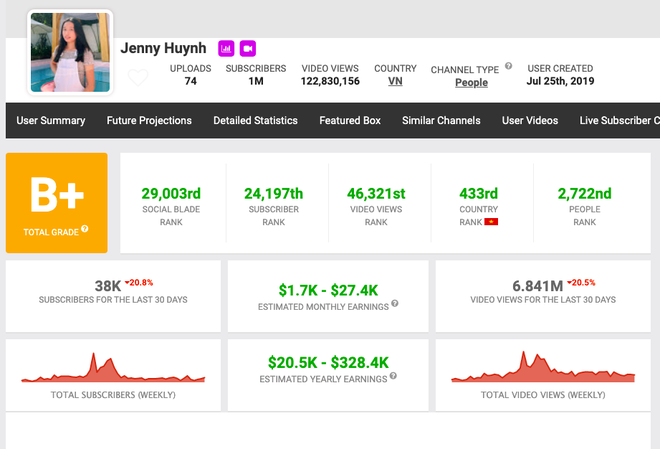Click the Total Subscribers weekly chart
660x449 pixels.
point(113,368)
